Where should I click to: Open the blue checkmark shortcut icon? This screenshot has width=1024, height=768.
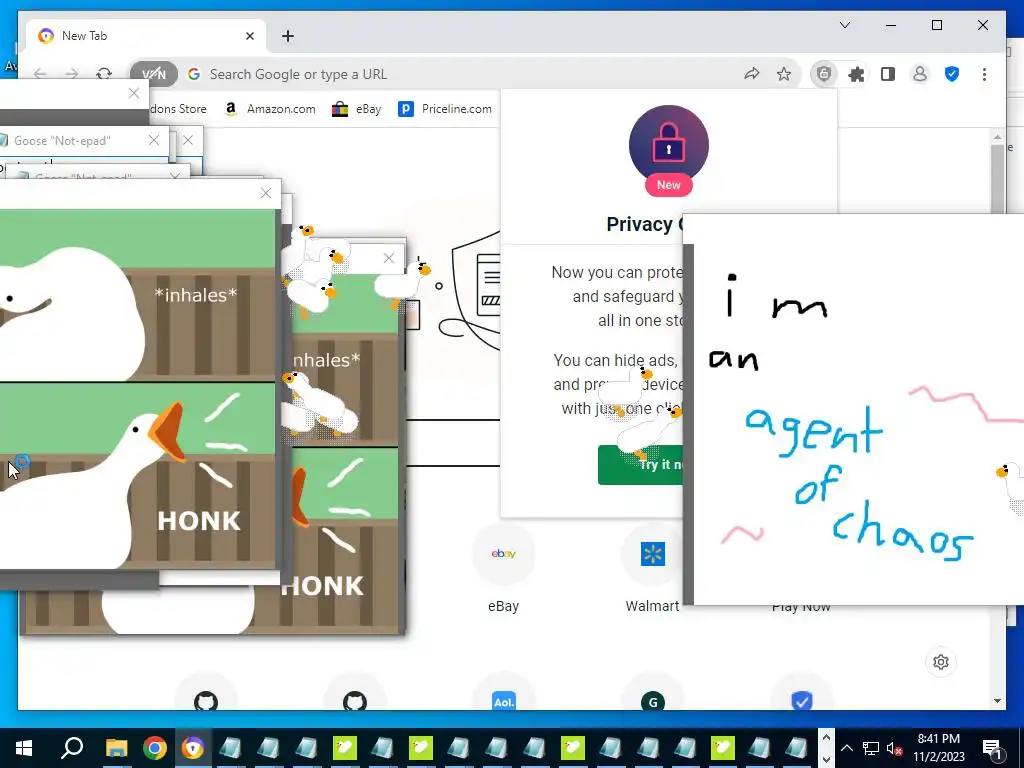[801, 701]
